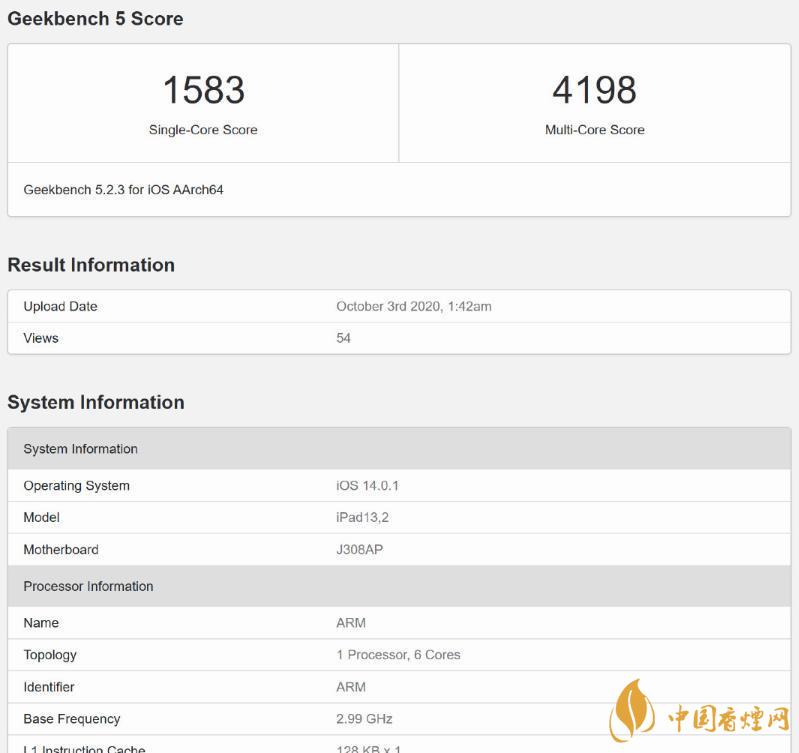Viewport: 799px width, 753px height.
Task: Select the J308AP motherboard value
Action: point(359,550)
